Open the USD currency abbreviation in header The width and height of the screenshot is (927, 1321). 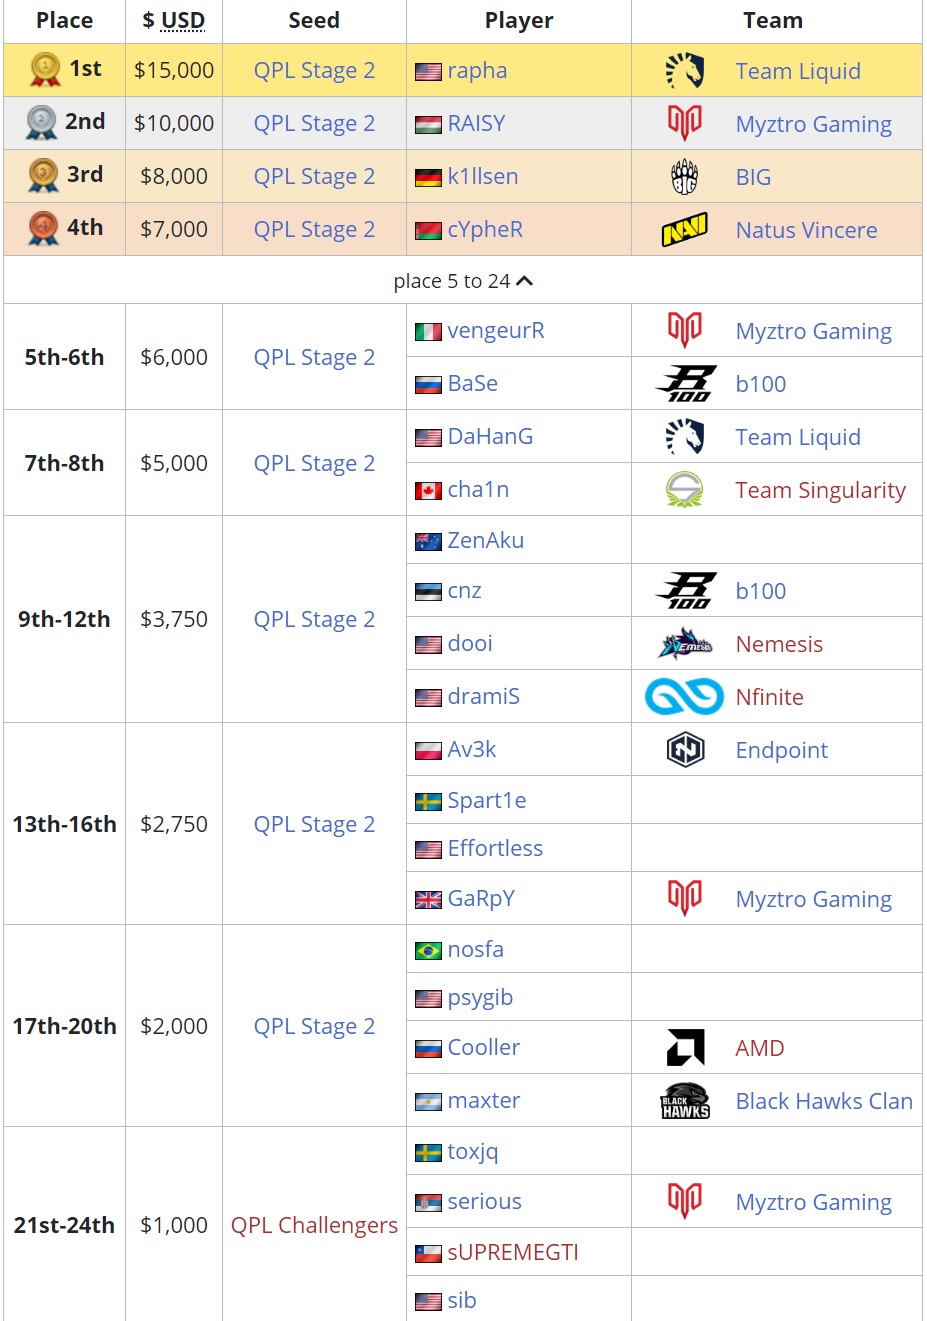(x=183, y=21)
